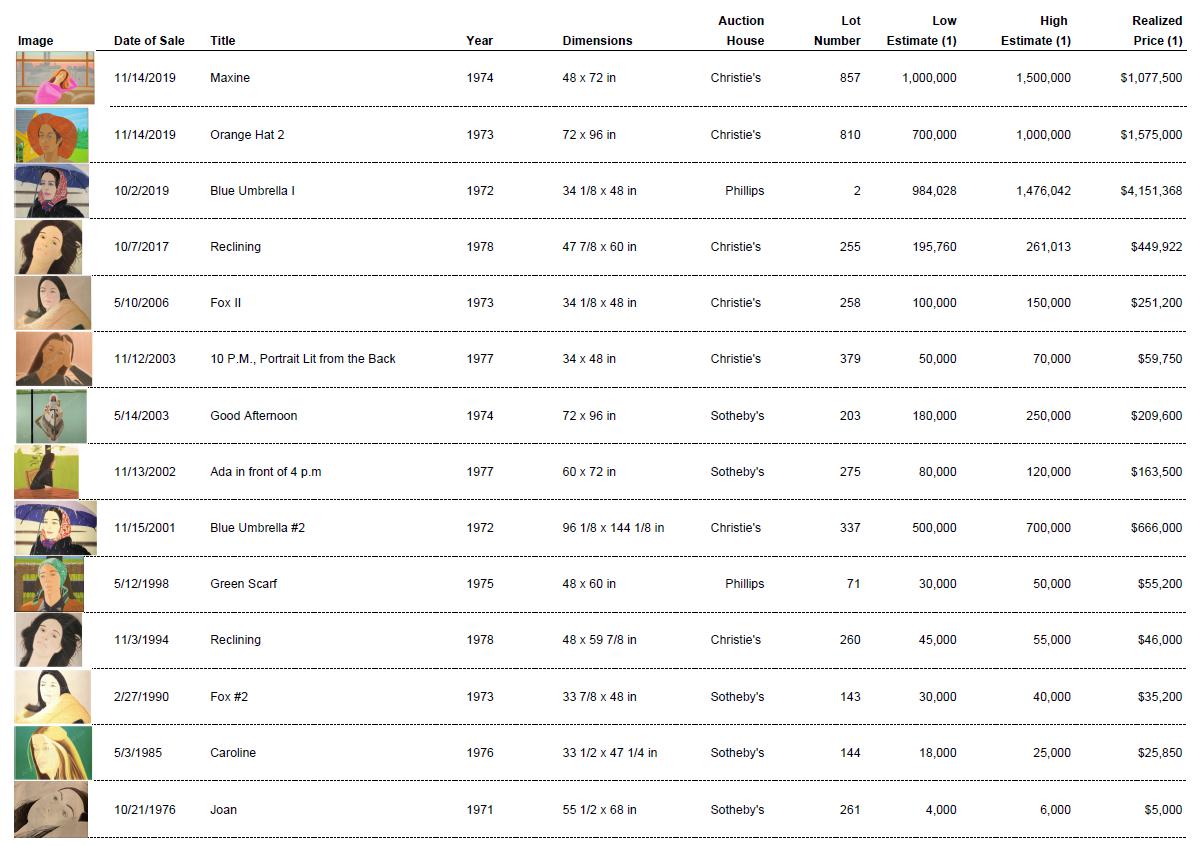This screenshot has height=846, width=1197.
Task: Click the title '10 P.M., Portrait Lit from the Back'
Action: pos(303,359)
